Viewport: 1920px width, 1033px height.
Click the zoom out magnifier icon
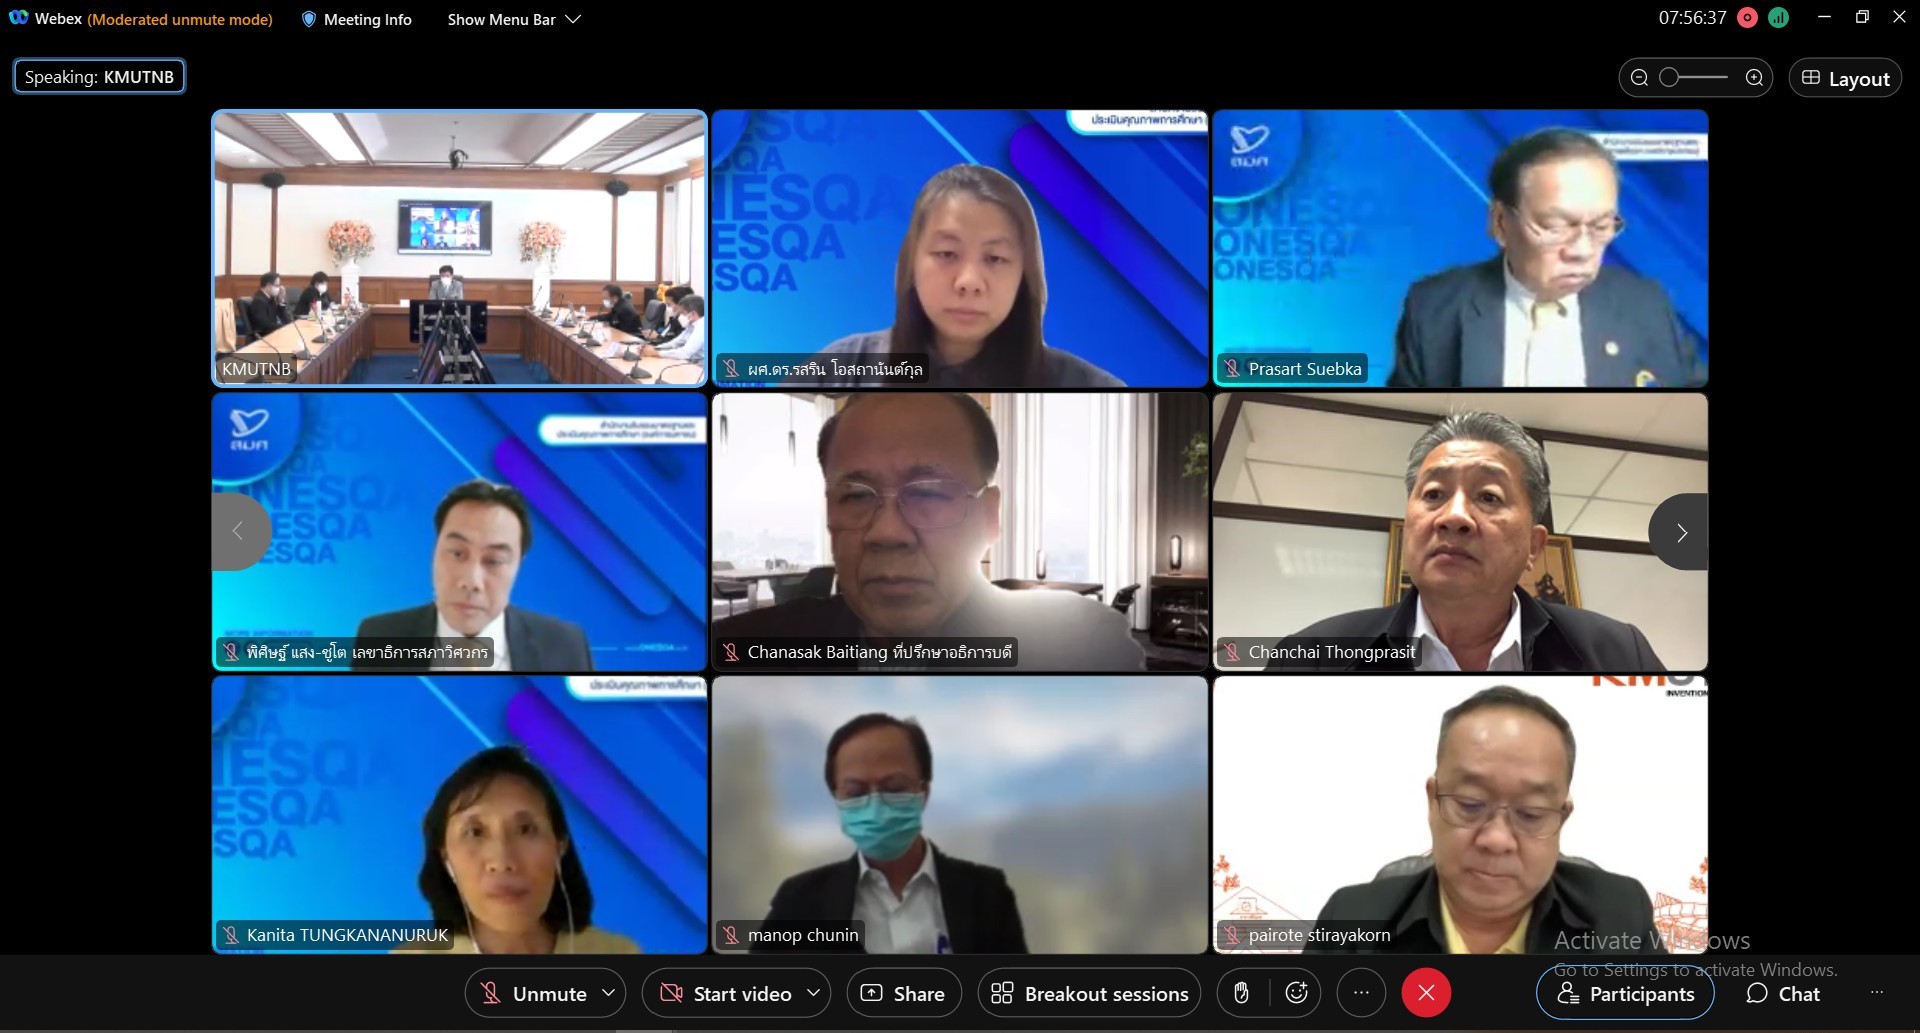tap(1639, 78)
